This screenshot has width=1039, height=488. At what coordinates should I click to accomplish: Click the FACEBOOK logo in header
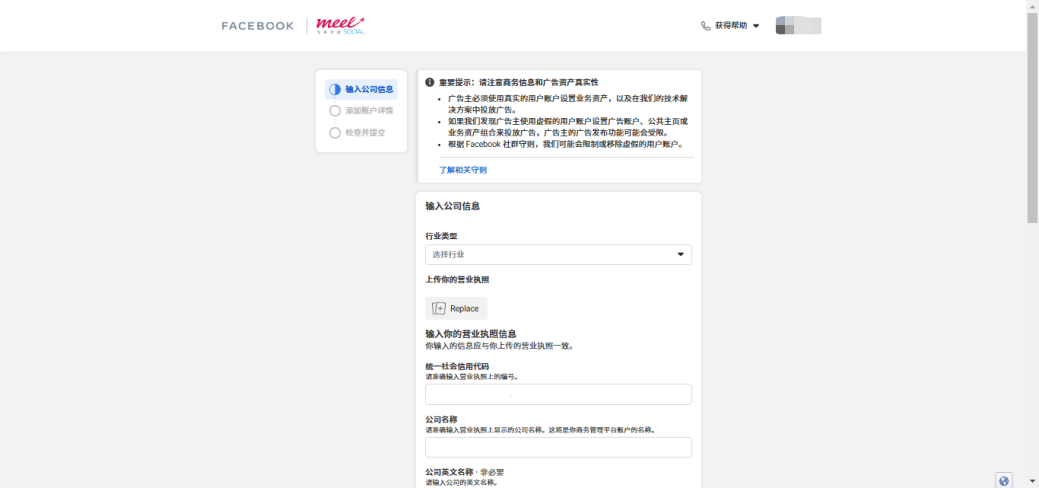click(x=258, y=26)
